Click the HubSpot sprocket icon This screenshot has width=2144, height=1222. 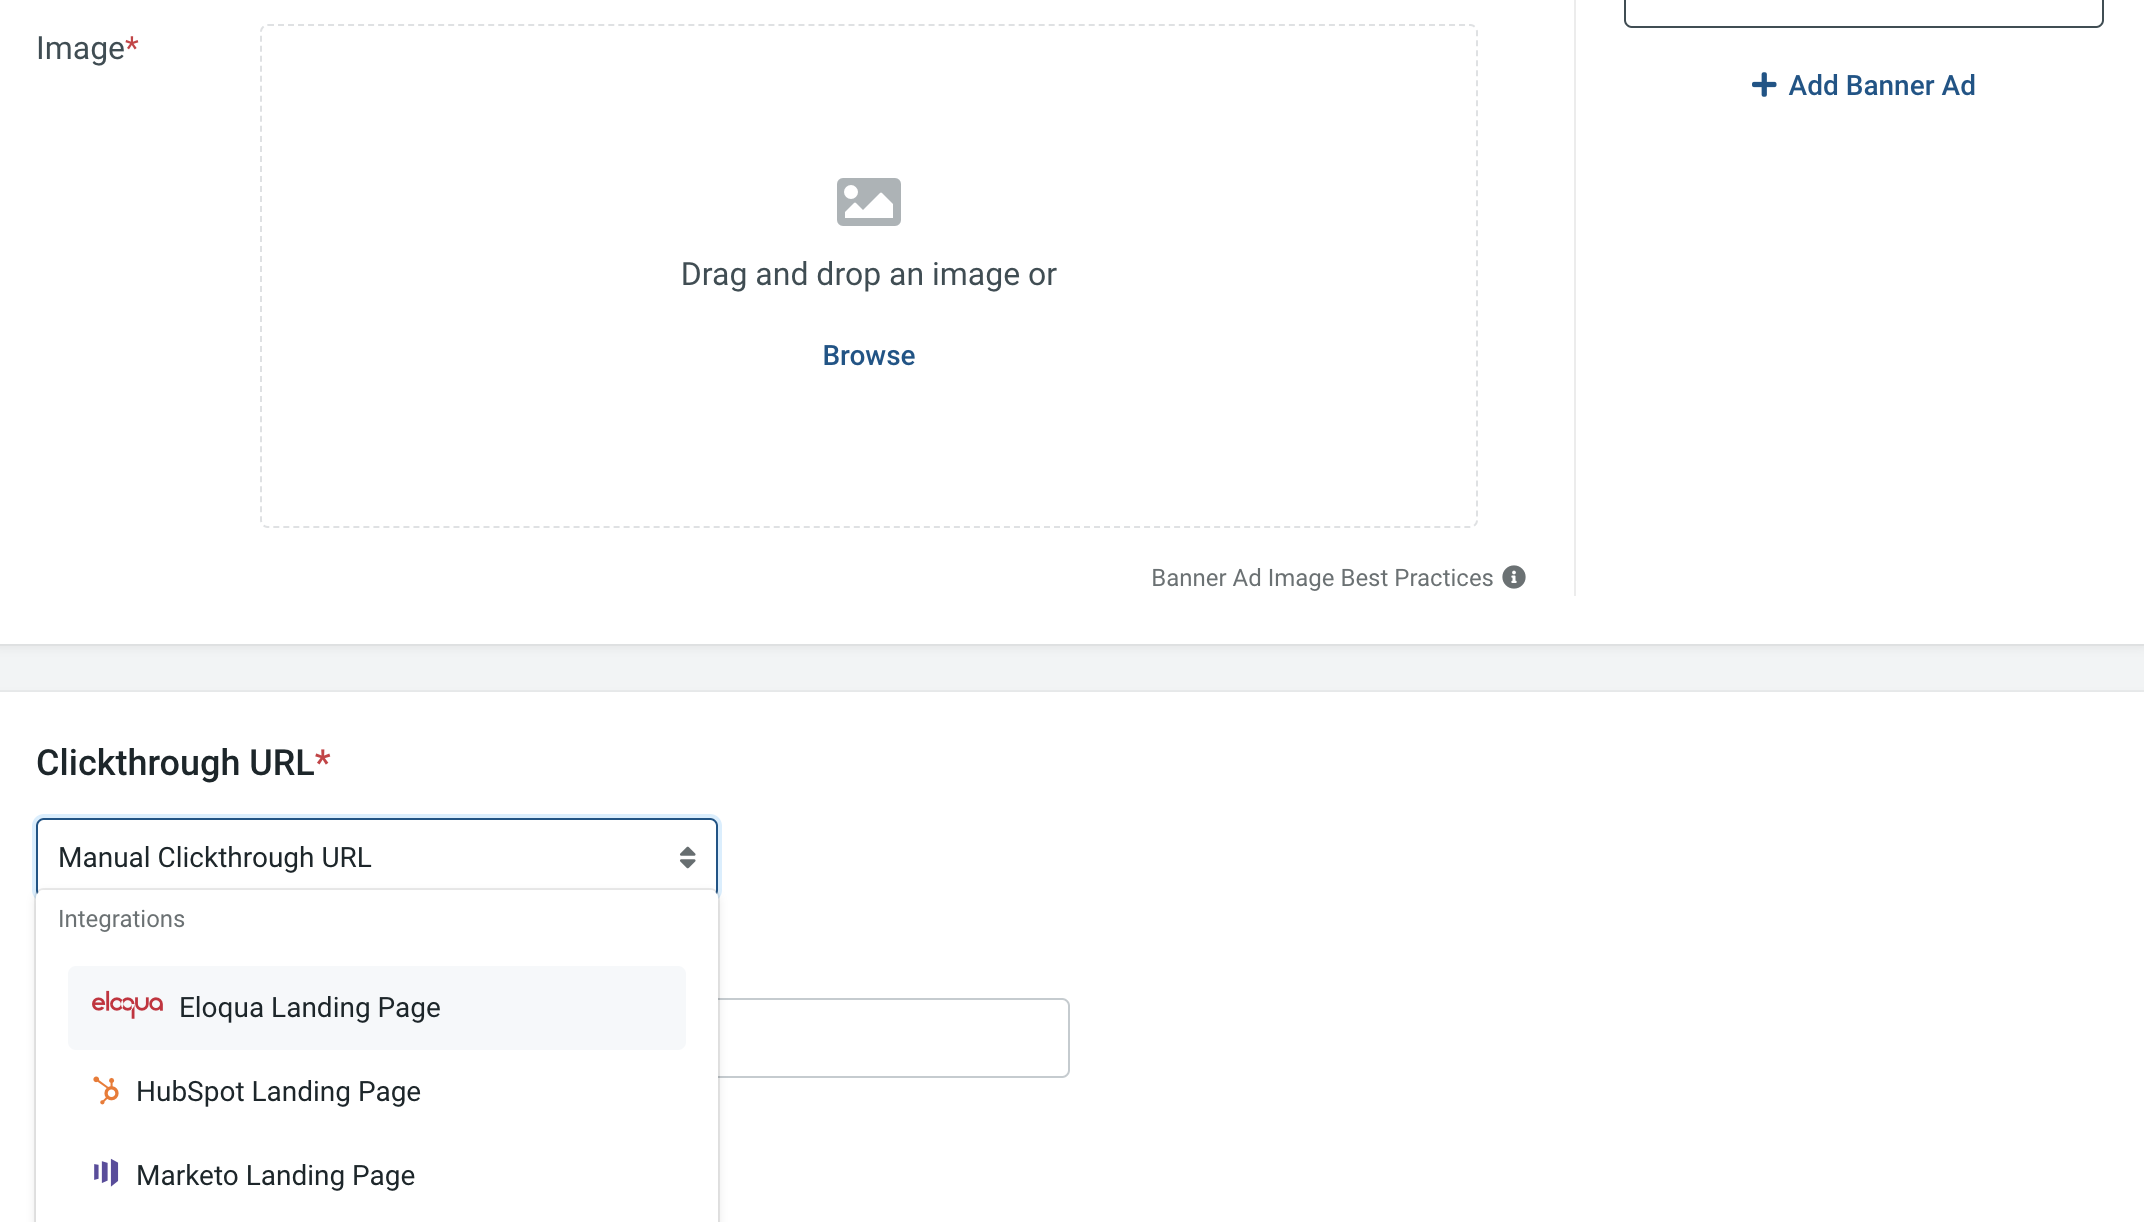point(106,1090)
